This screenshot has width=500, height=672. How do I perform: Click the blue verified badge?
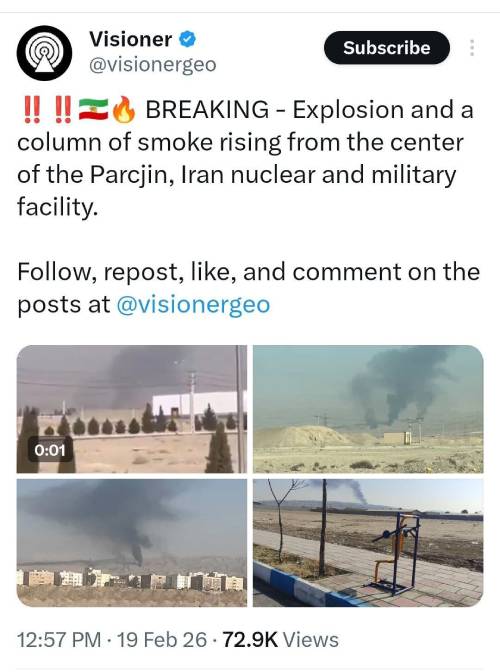(187, 39)
